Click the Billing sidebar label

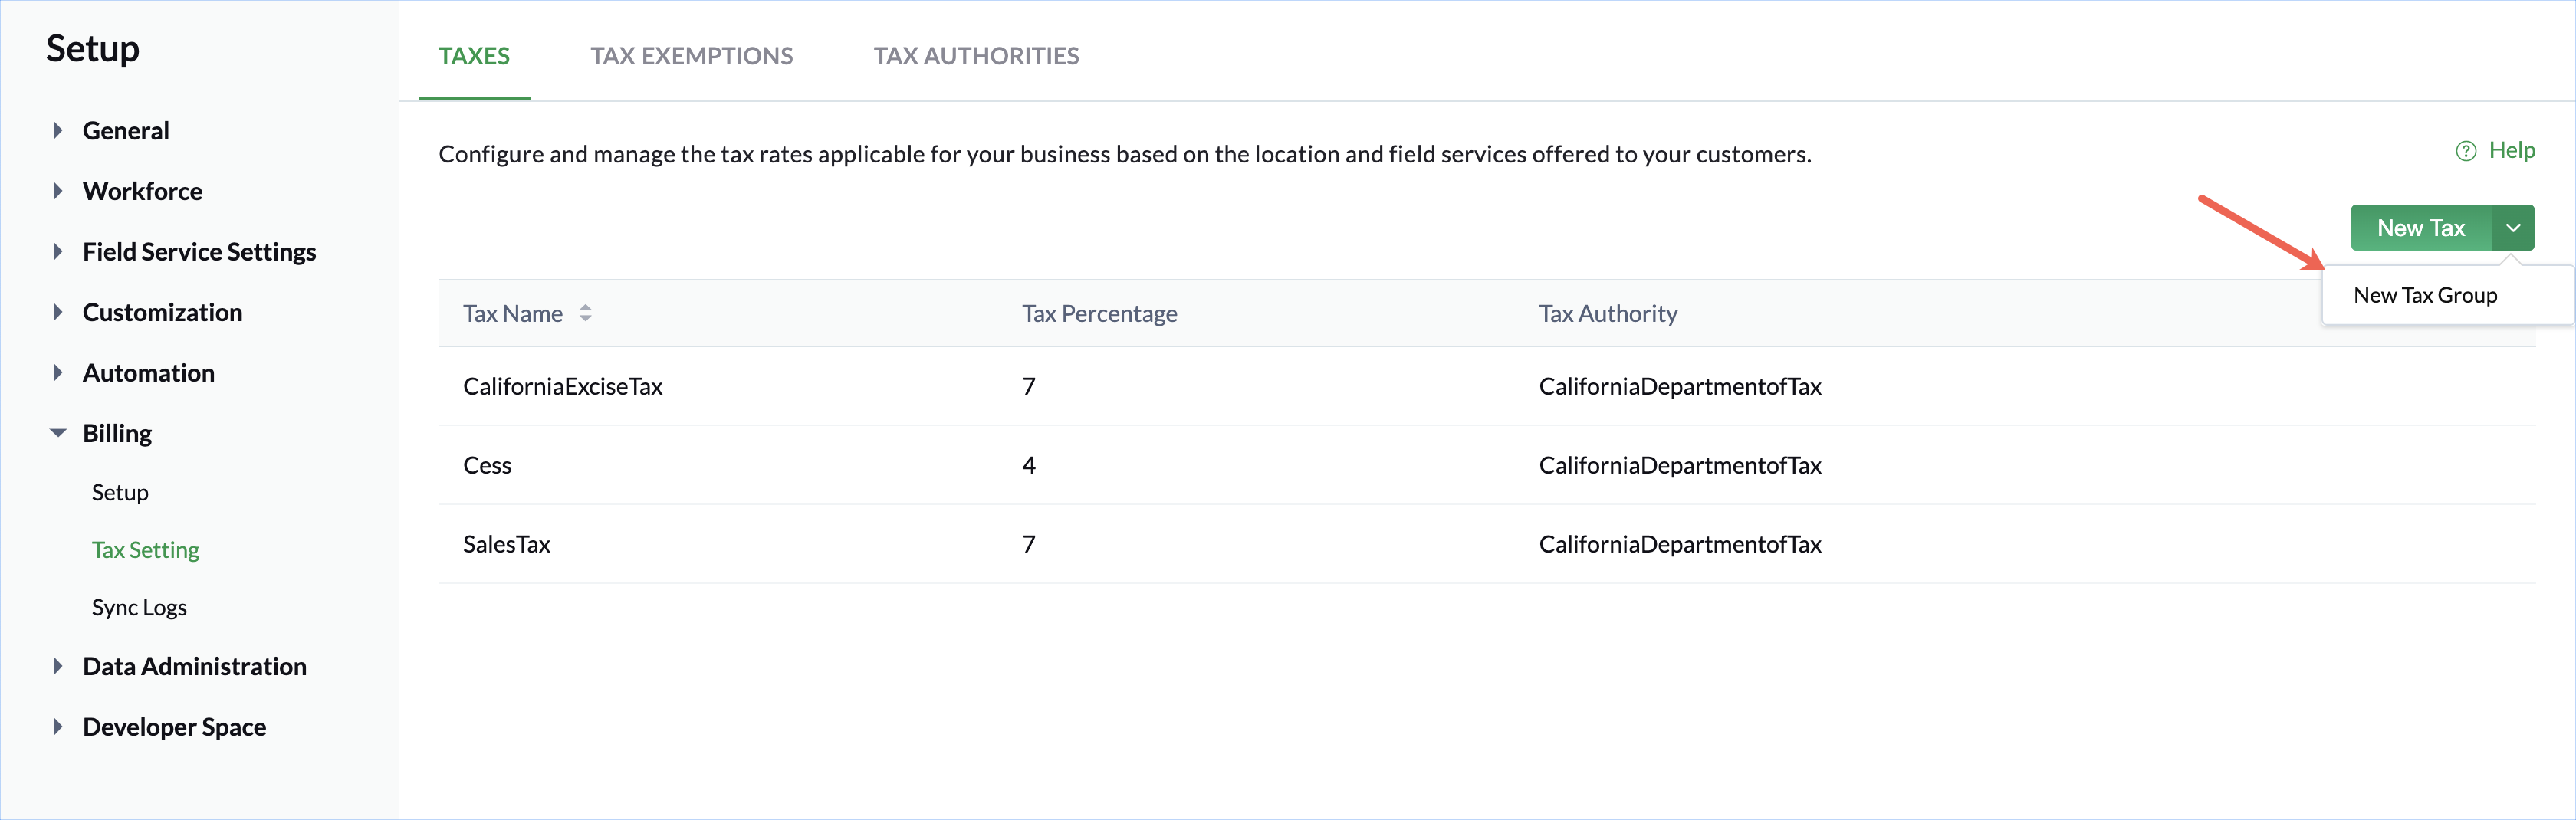point(117,434)
